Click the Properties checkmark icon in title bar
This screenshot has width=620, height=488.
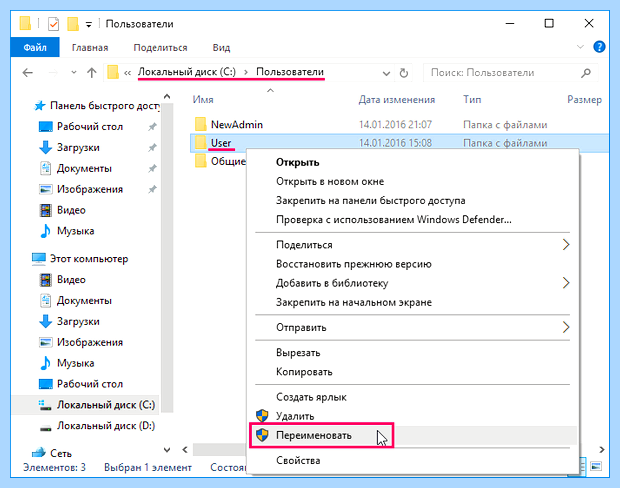[x=53, y=24]
